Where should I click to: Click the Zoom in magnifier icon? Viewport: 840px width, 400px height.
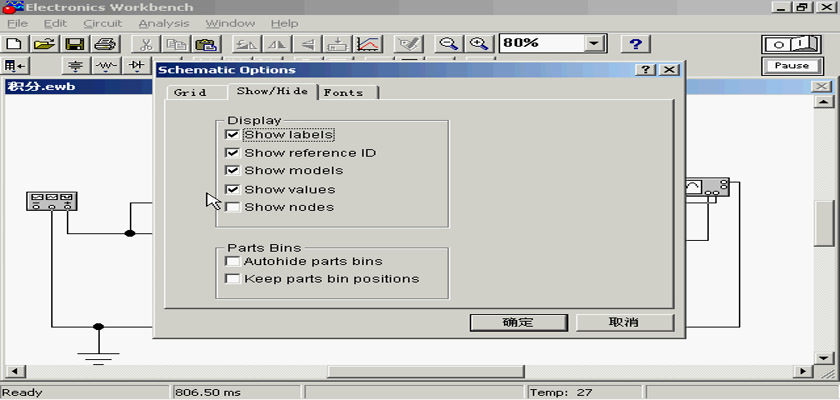click(x=480, y=44)
